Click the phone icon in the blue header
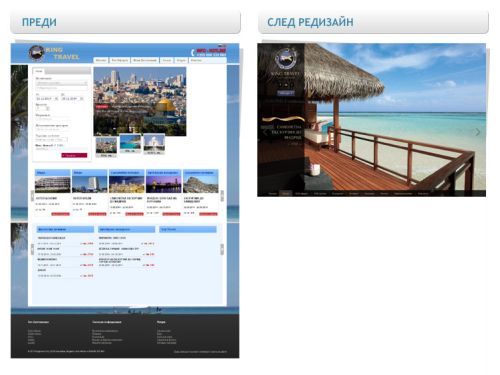The width and height of the screenshot is (500, 375). click(192, 52)
